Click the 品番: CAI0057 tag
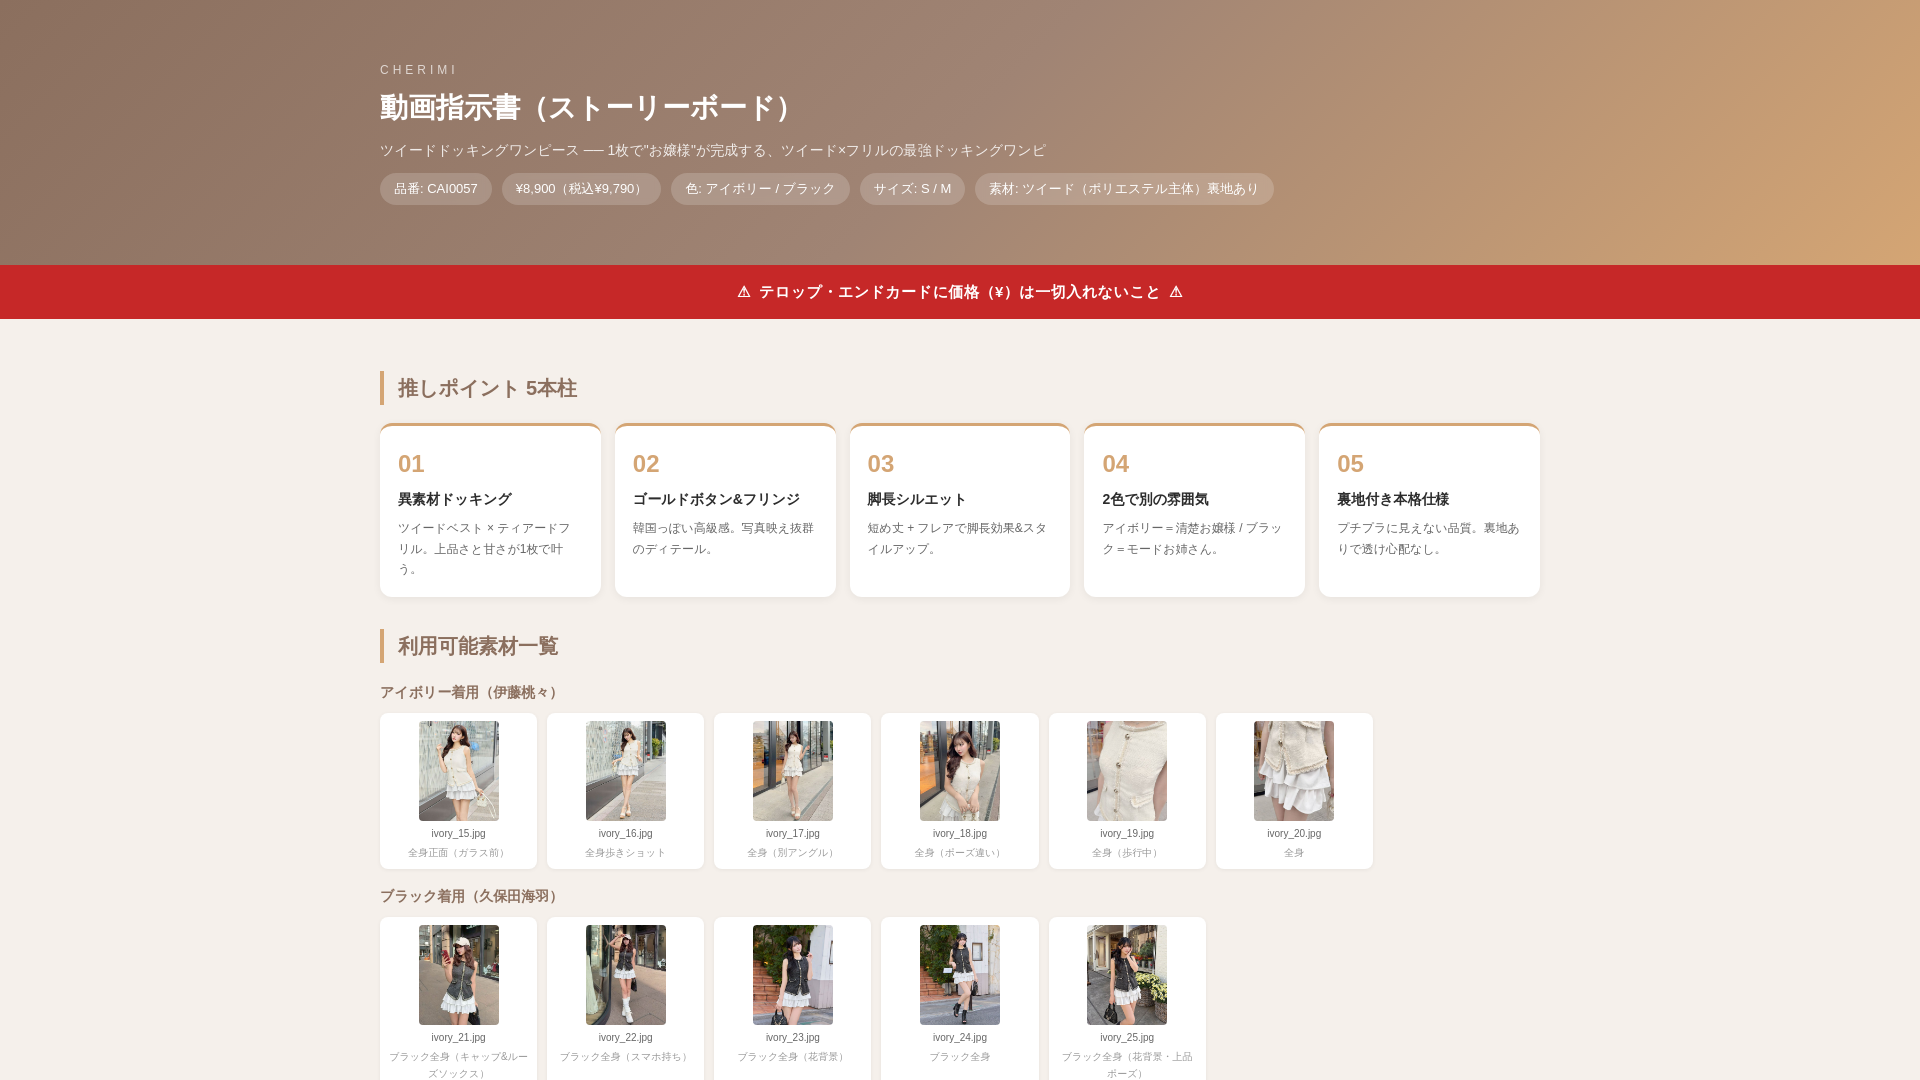This screenshot has height=1080, width=1920. pyautogui.click(x=436, y=189)
